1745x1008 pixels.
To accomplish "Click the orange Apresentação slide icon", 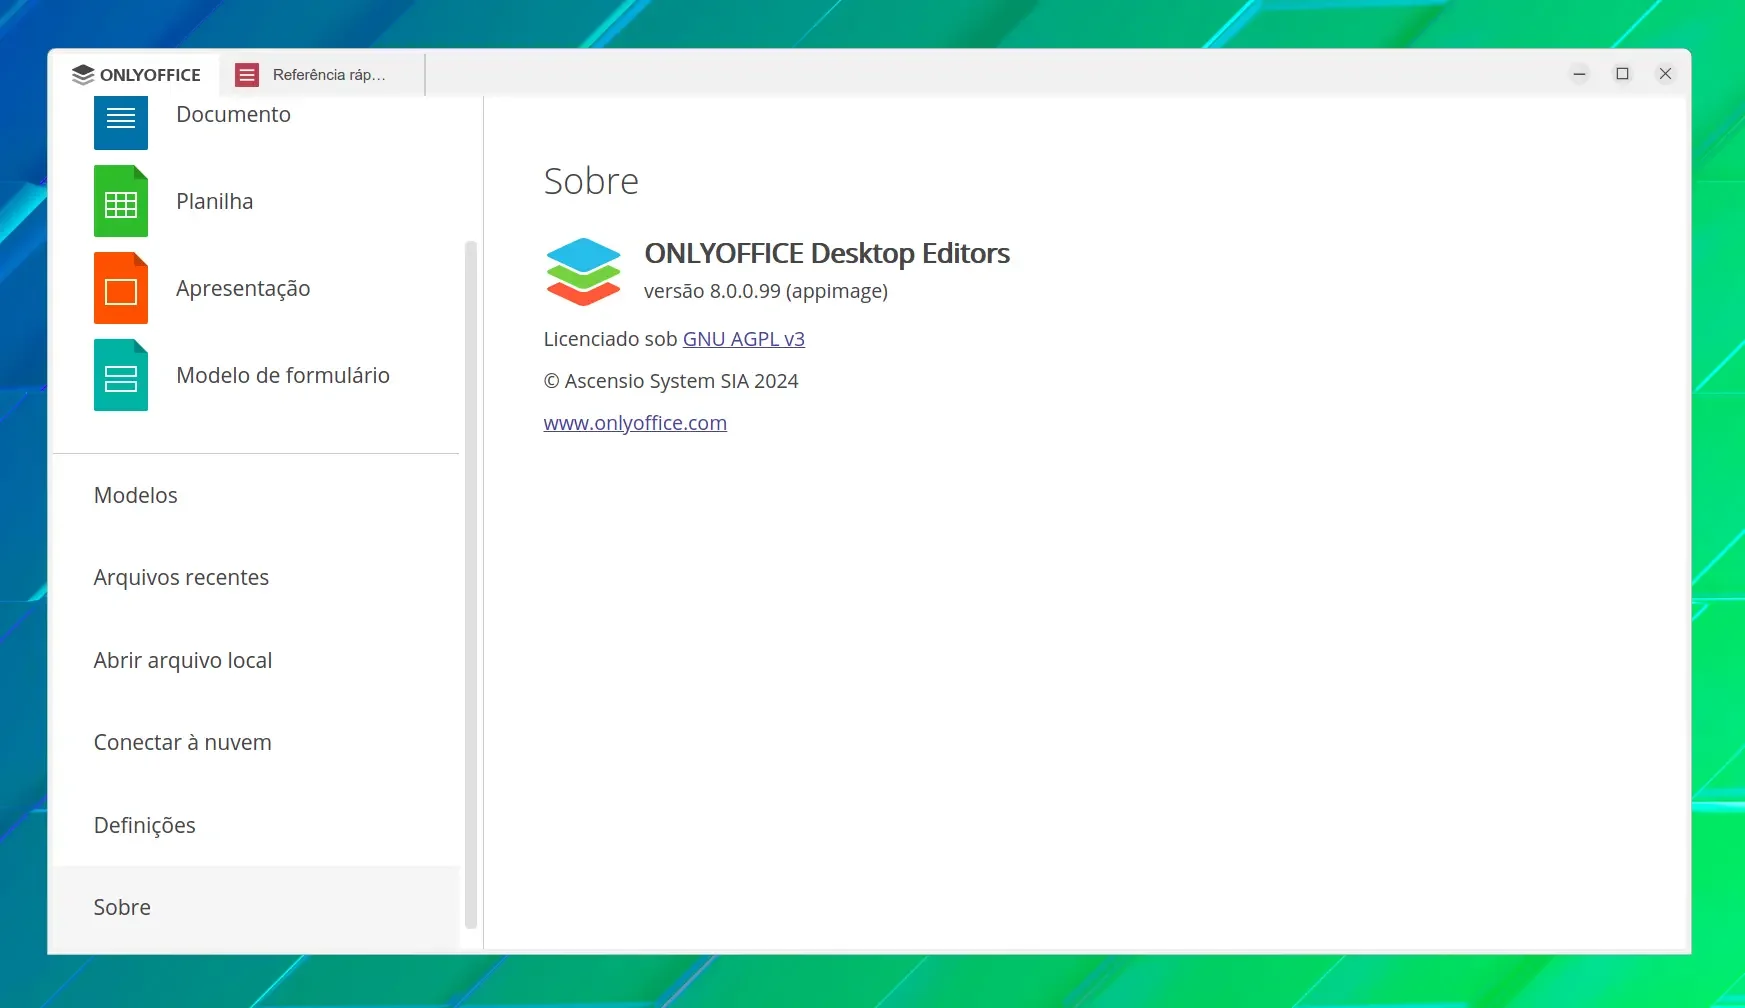I will pos(121,288).
